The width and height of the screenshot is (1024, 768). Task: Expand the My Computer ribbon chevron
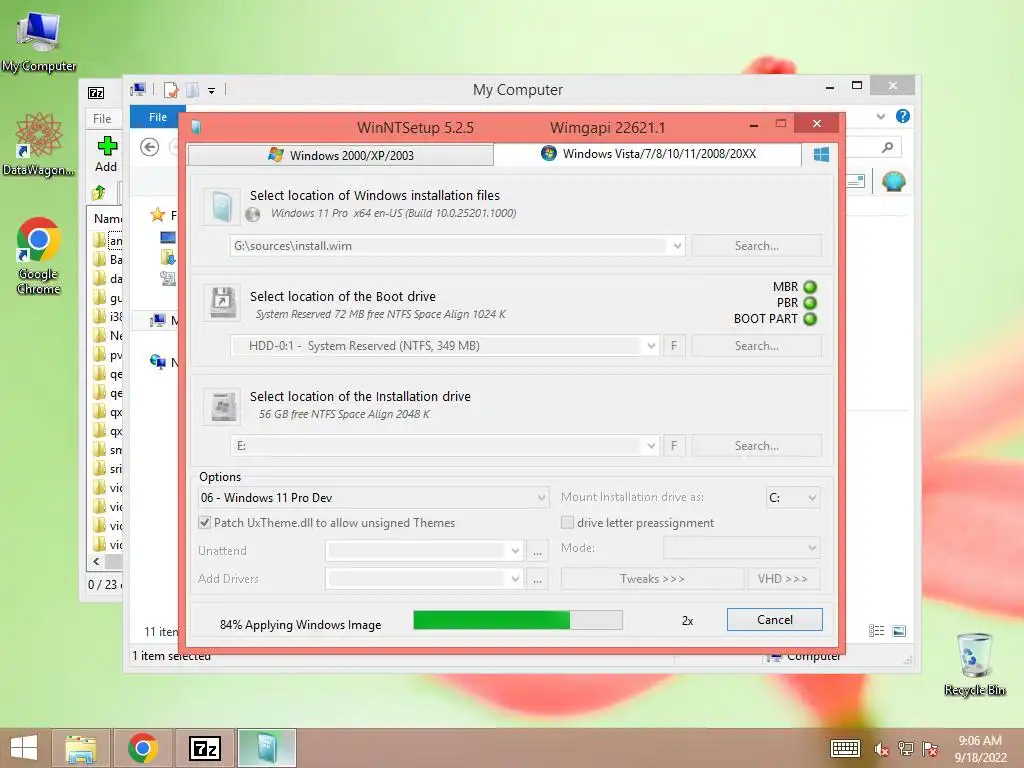tap(880, 116)
